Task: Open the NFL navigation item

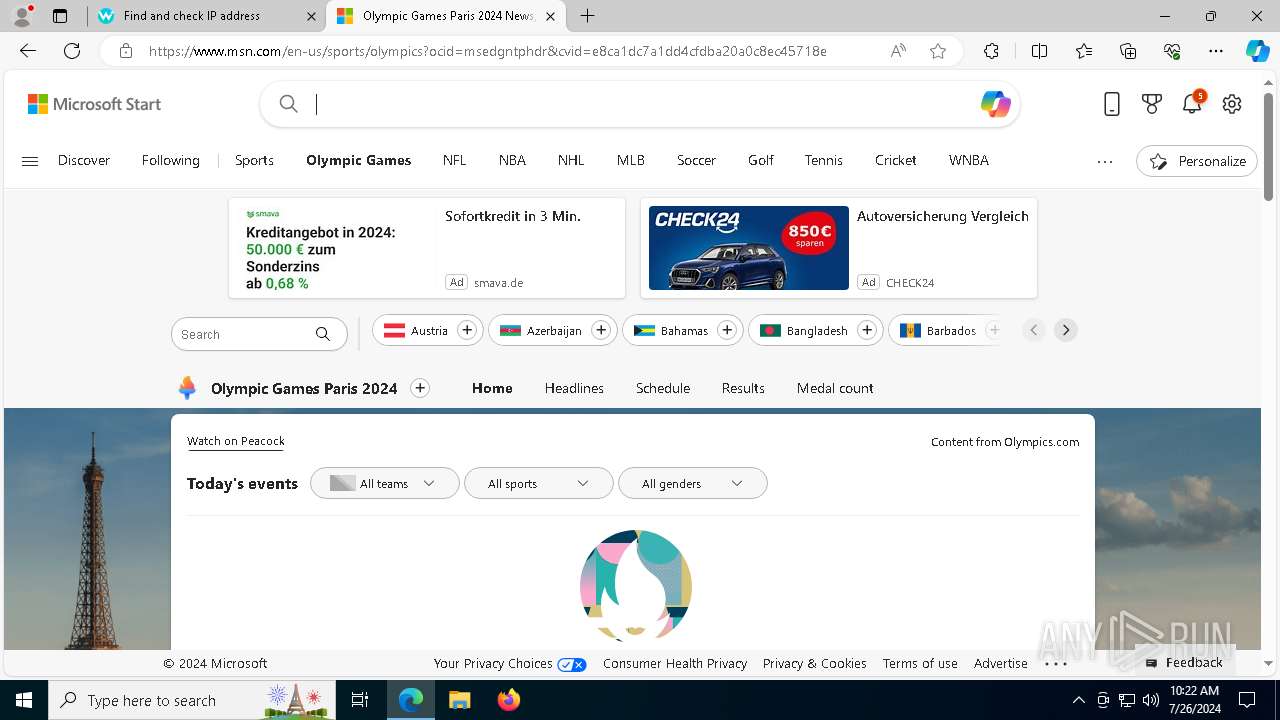Action: pyautogui.click(x=454, y=160)
